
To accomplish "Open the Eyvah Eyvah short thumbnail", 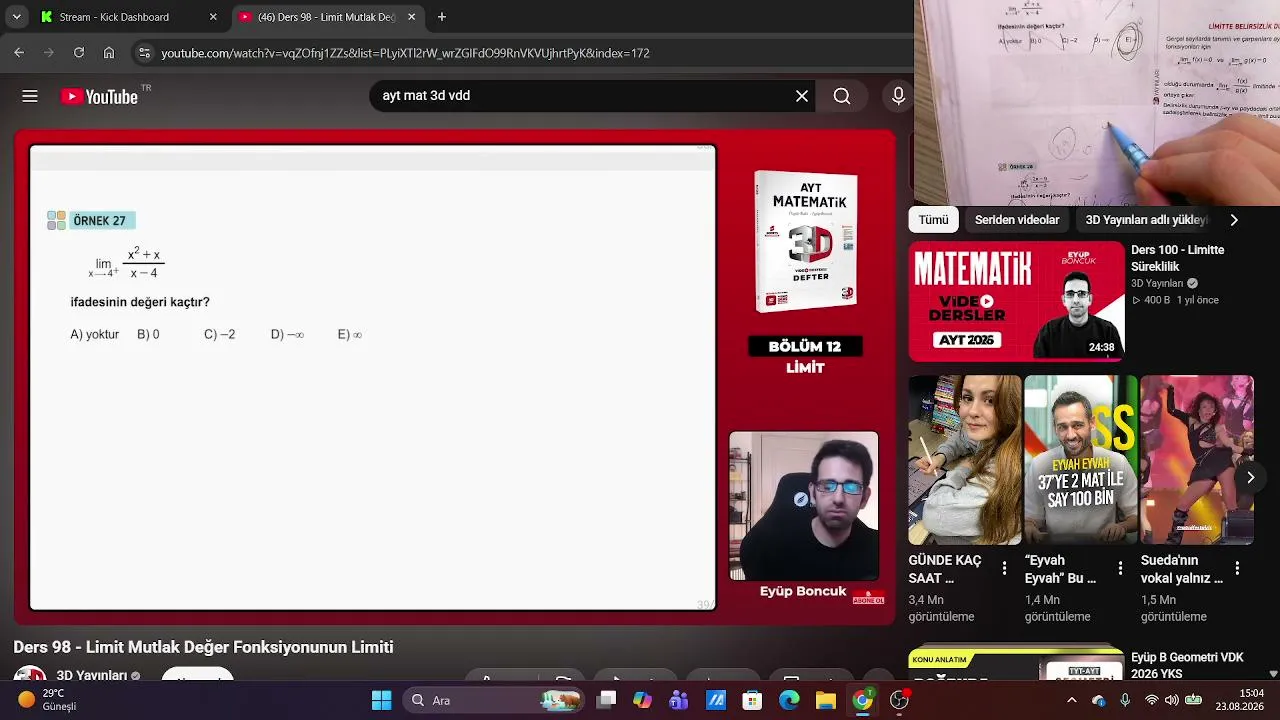I will (1081, 460).
